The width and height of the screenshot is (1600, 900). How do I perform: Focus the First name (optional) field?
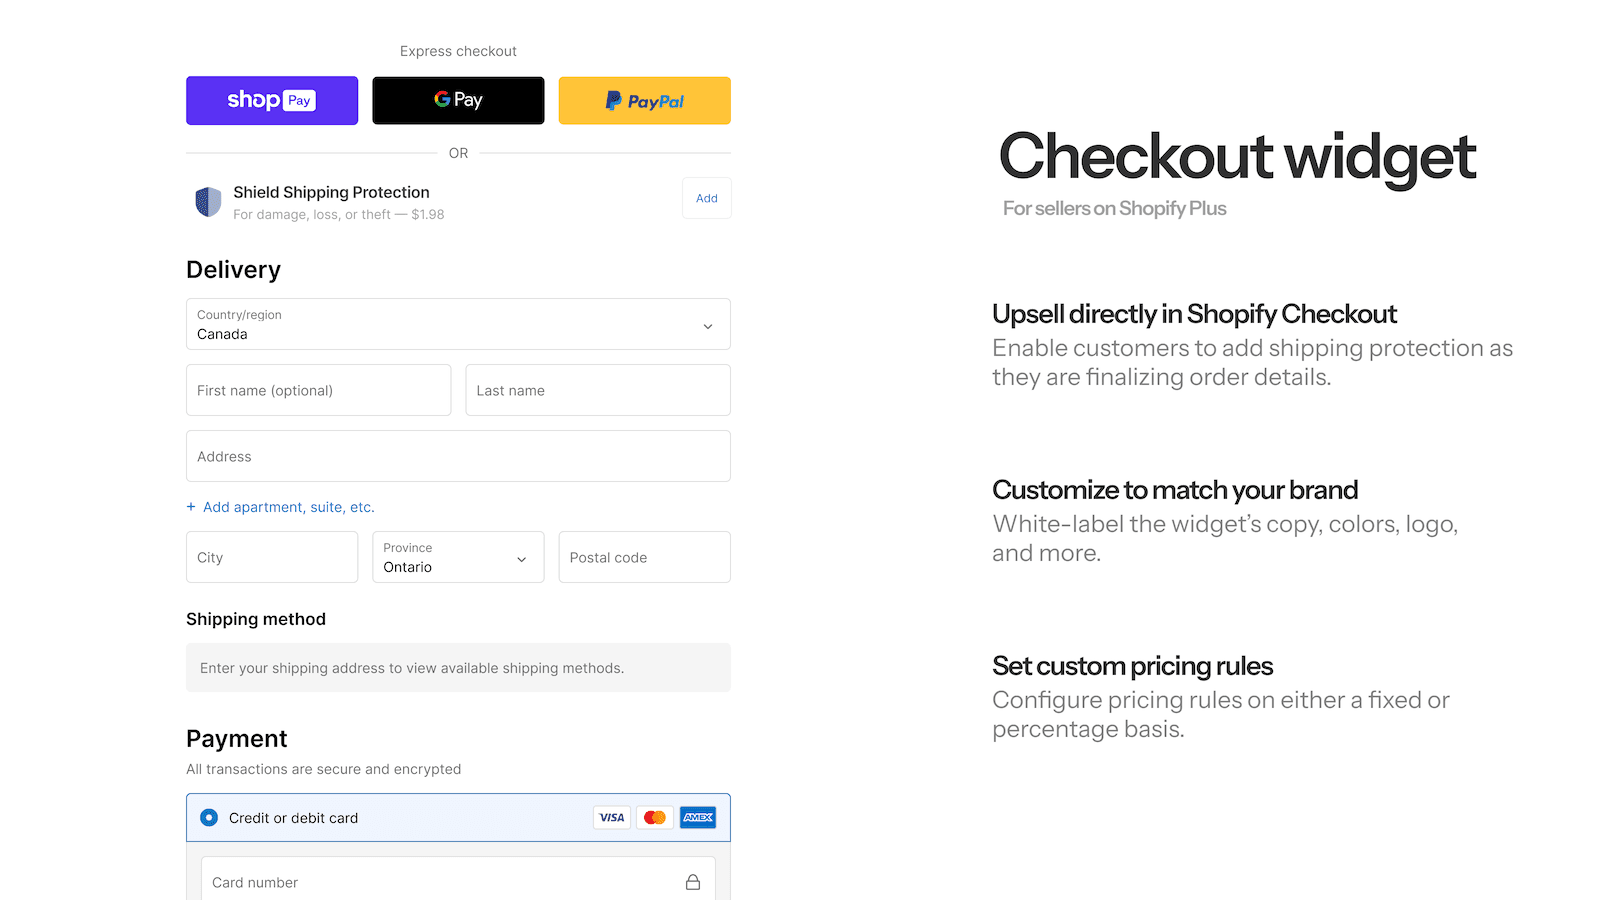click(x=318, y=390)
